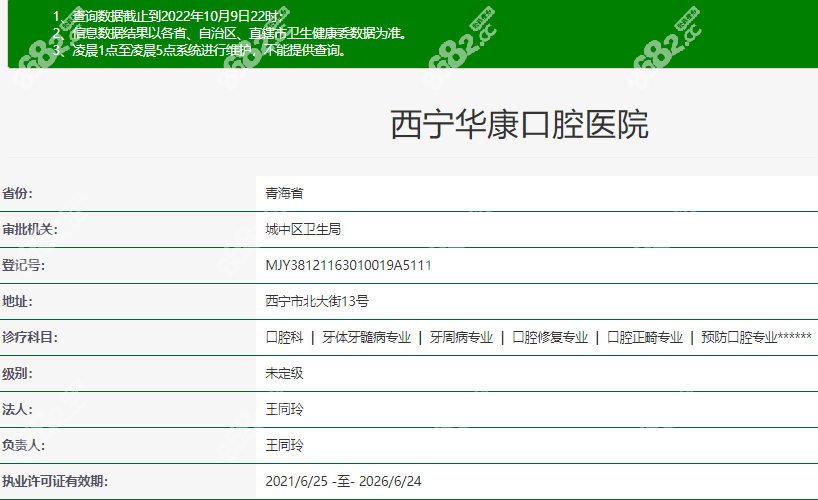
Task: Click the validity period 2021/6/25 -至- 2026/6/24
Action: [343, 481]
